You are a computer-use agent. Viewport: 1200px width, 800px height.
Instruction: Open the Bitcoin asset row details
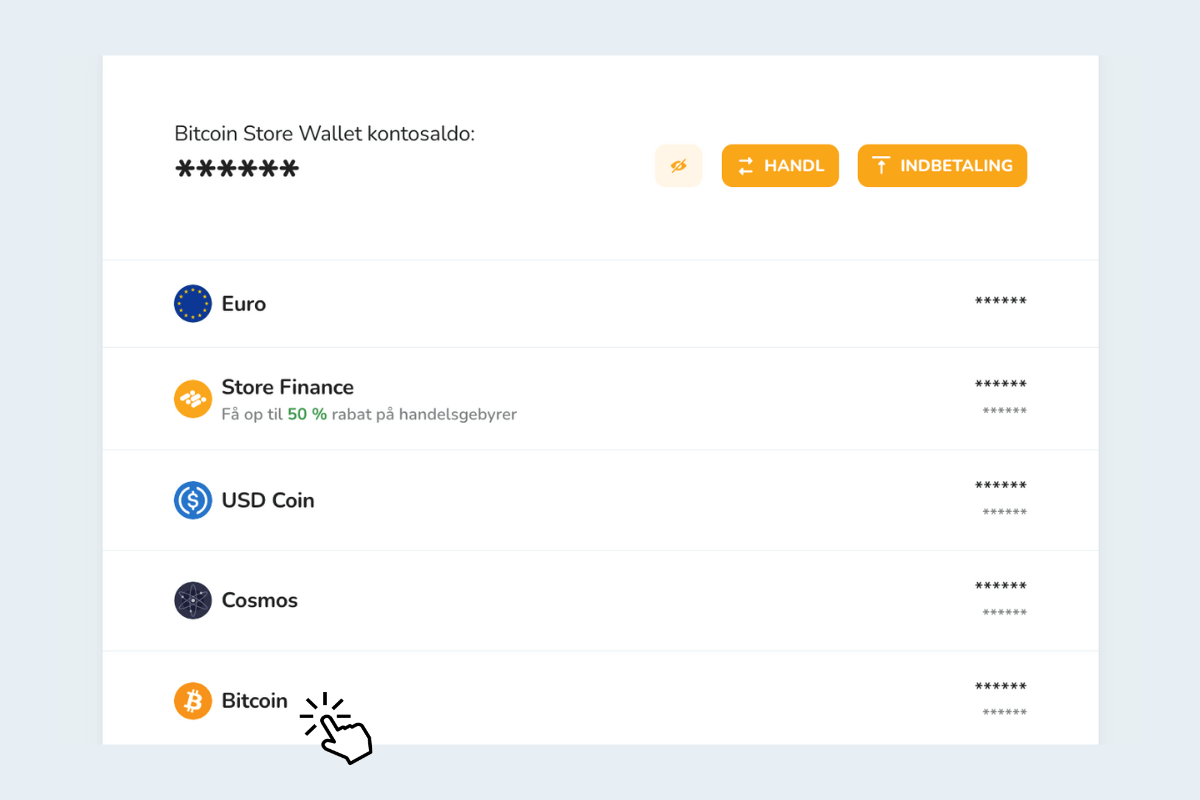600,700
